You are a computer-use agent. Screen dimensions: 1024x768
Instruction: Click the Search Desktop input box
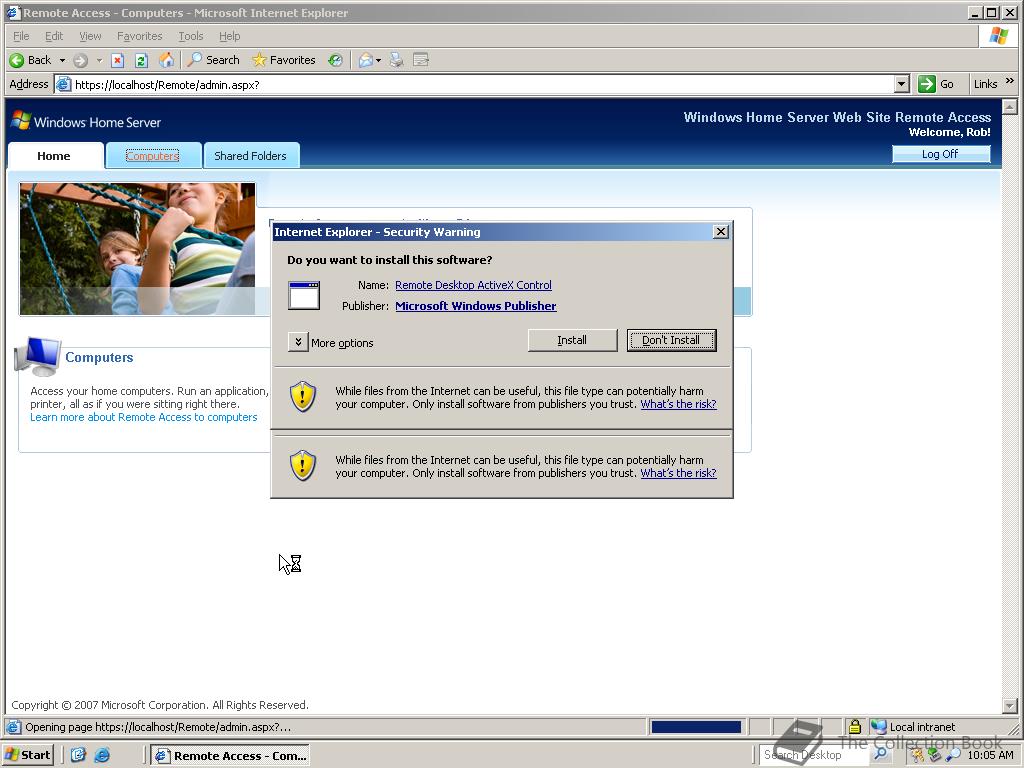[814, 755]
